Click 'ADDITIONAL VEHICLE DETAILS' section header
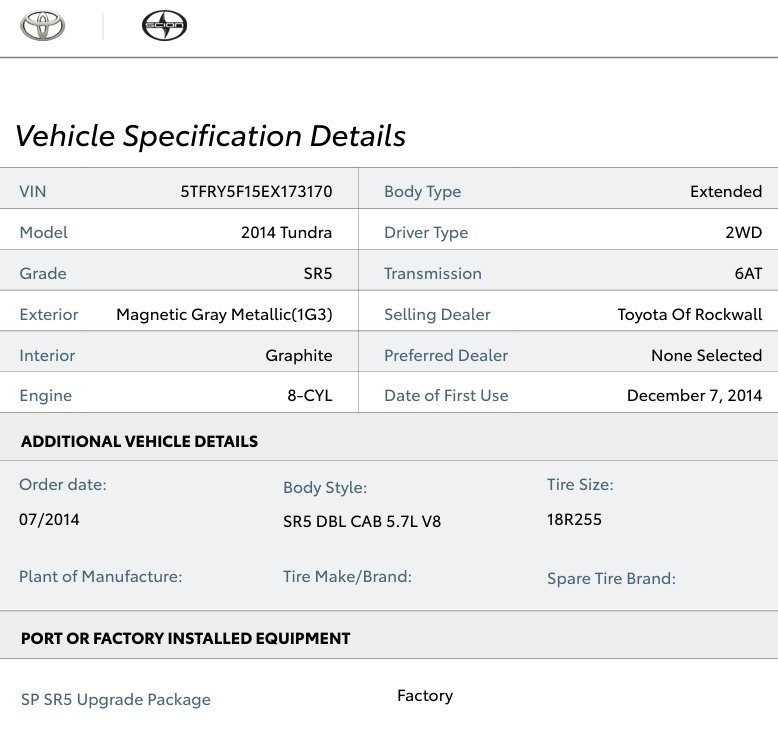Viewport: 778px width, 729px height. point(139,442)
